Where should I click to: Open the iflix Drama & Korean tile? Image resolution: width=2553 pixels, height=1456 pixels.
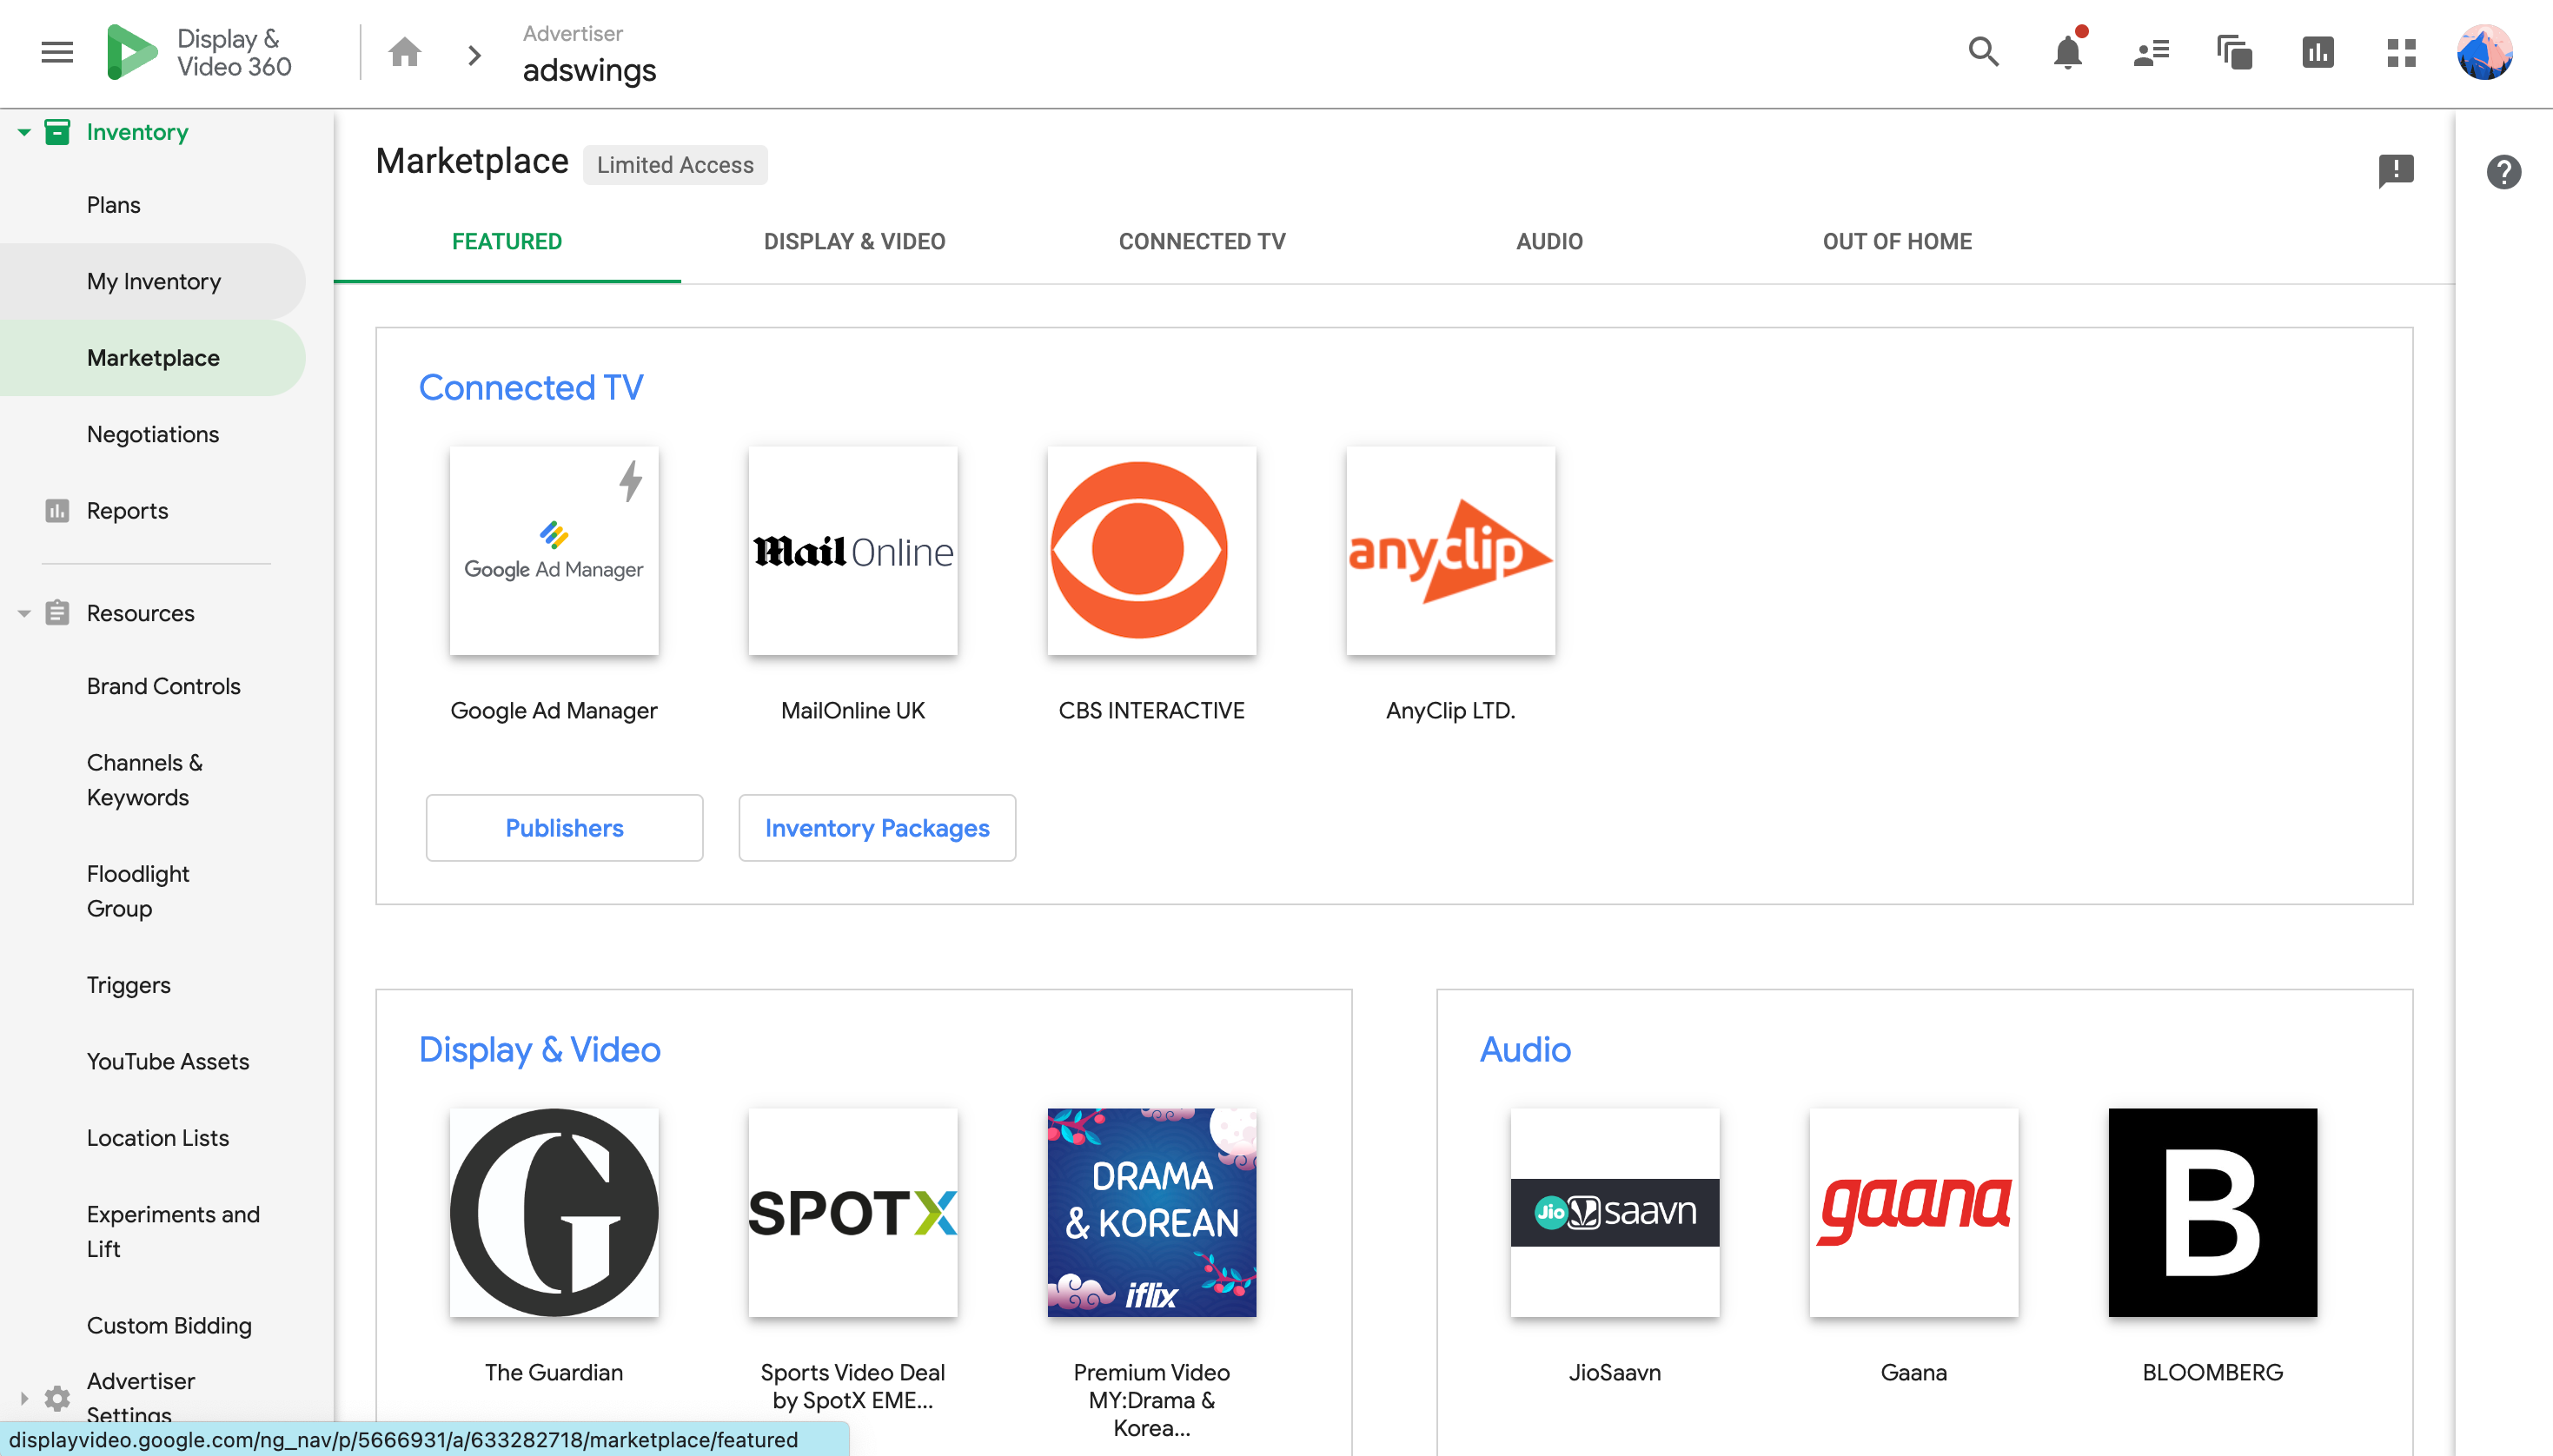[1152, 1213]
